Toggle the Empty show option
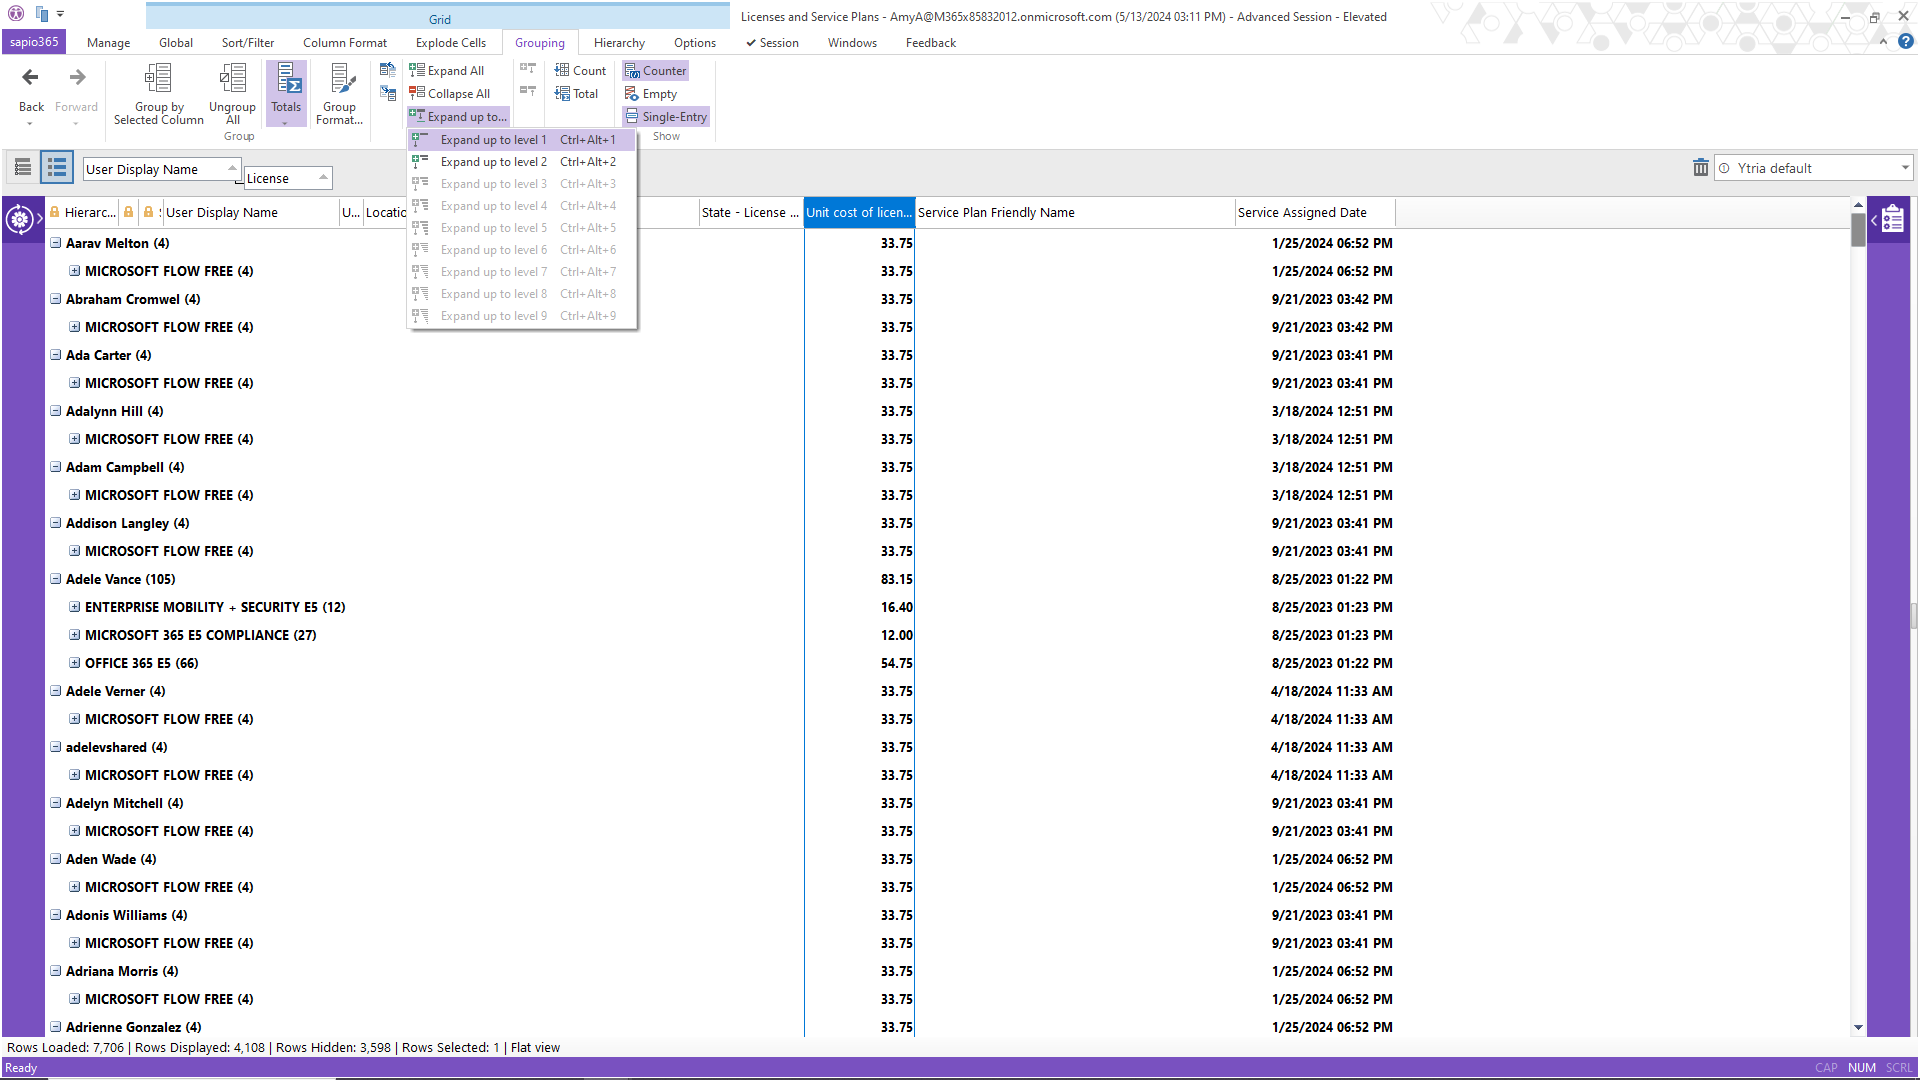The image size is (1920, 1080). 651,94
